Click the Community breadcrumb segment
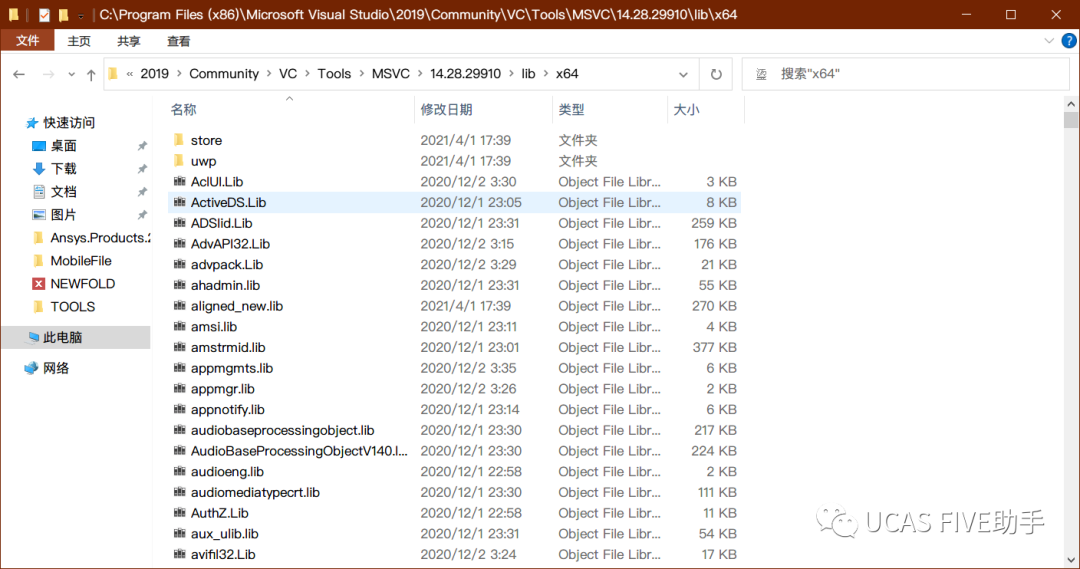 (224, 74)
